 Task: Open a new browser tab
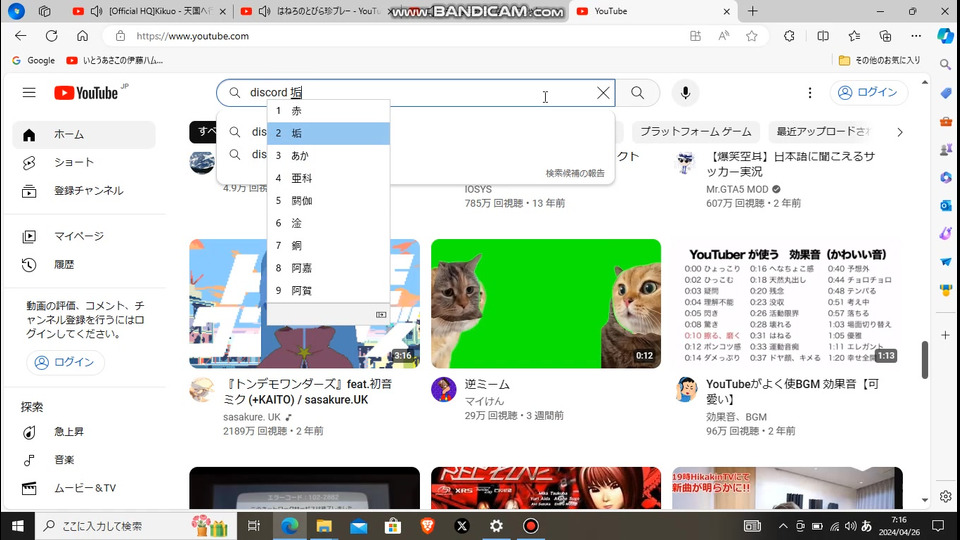(x=752, y=11)
